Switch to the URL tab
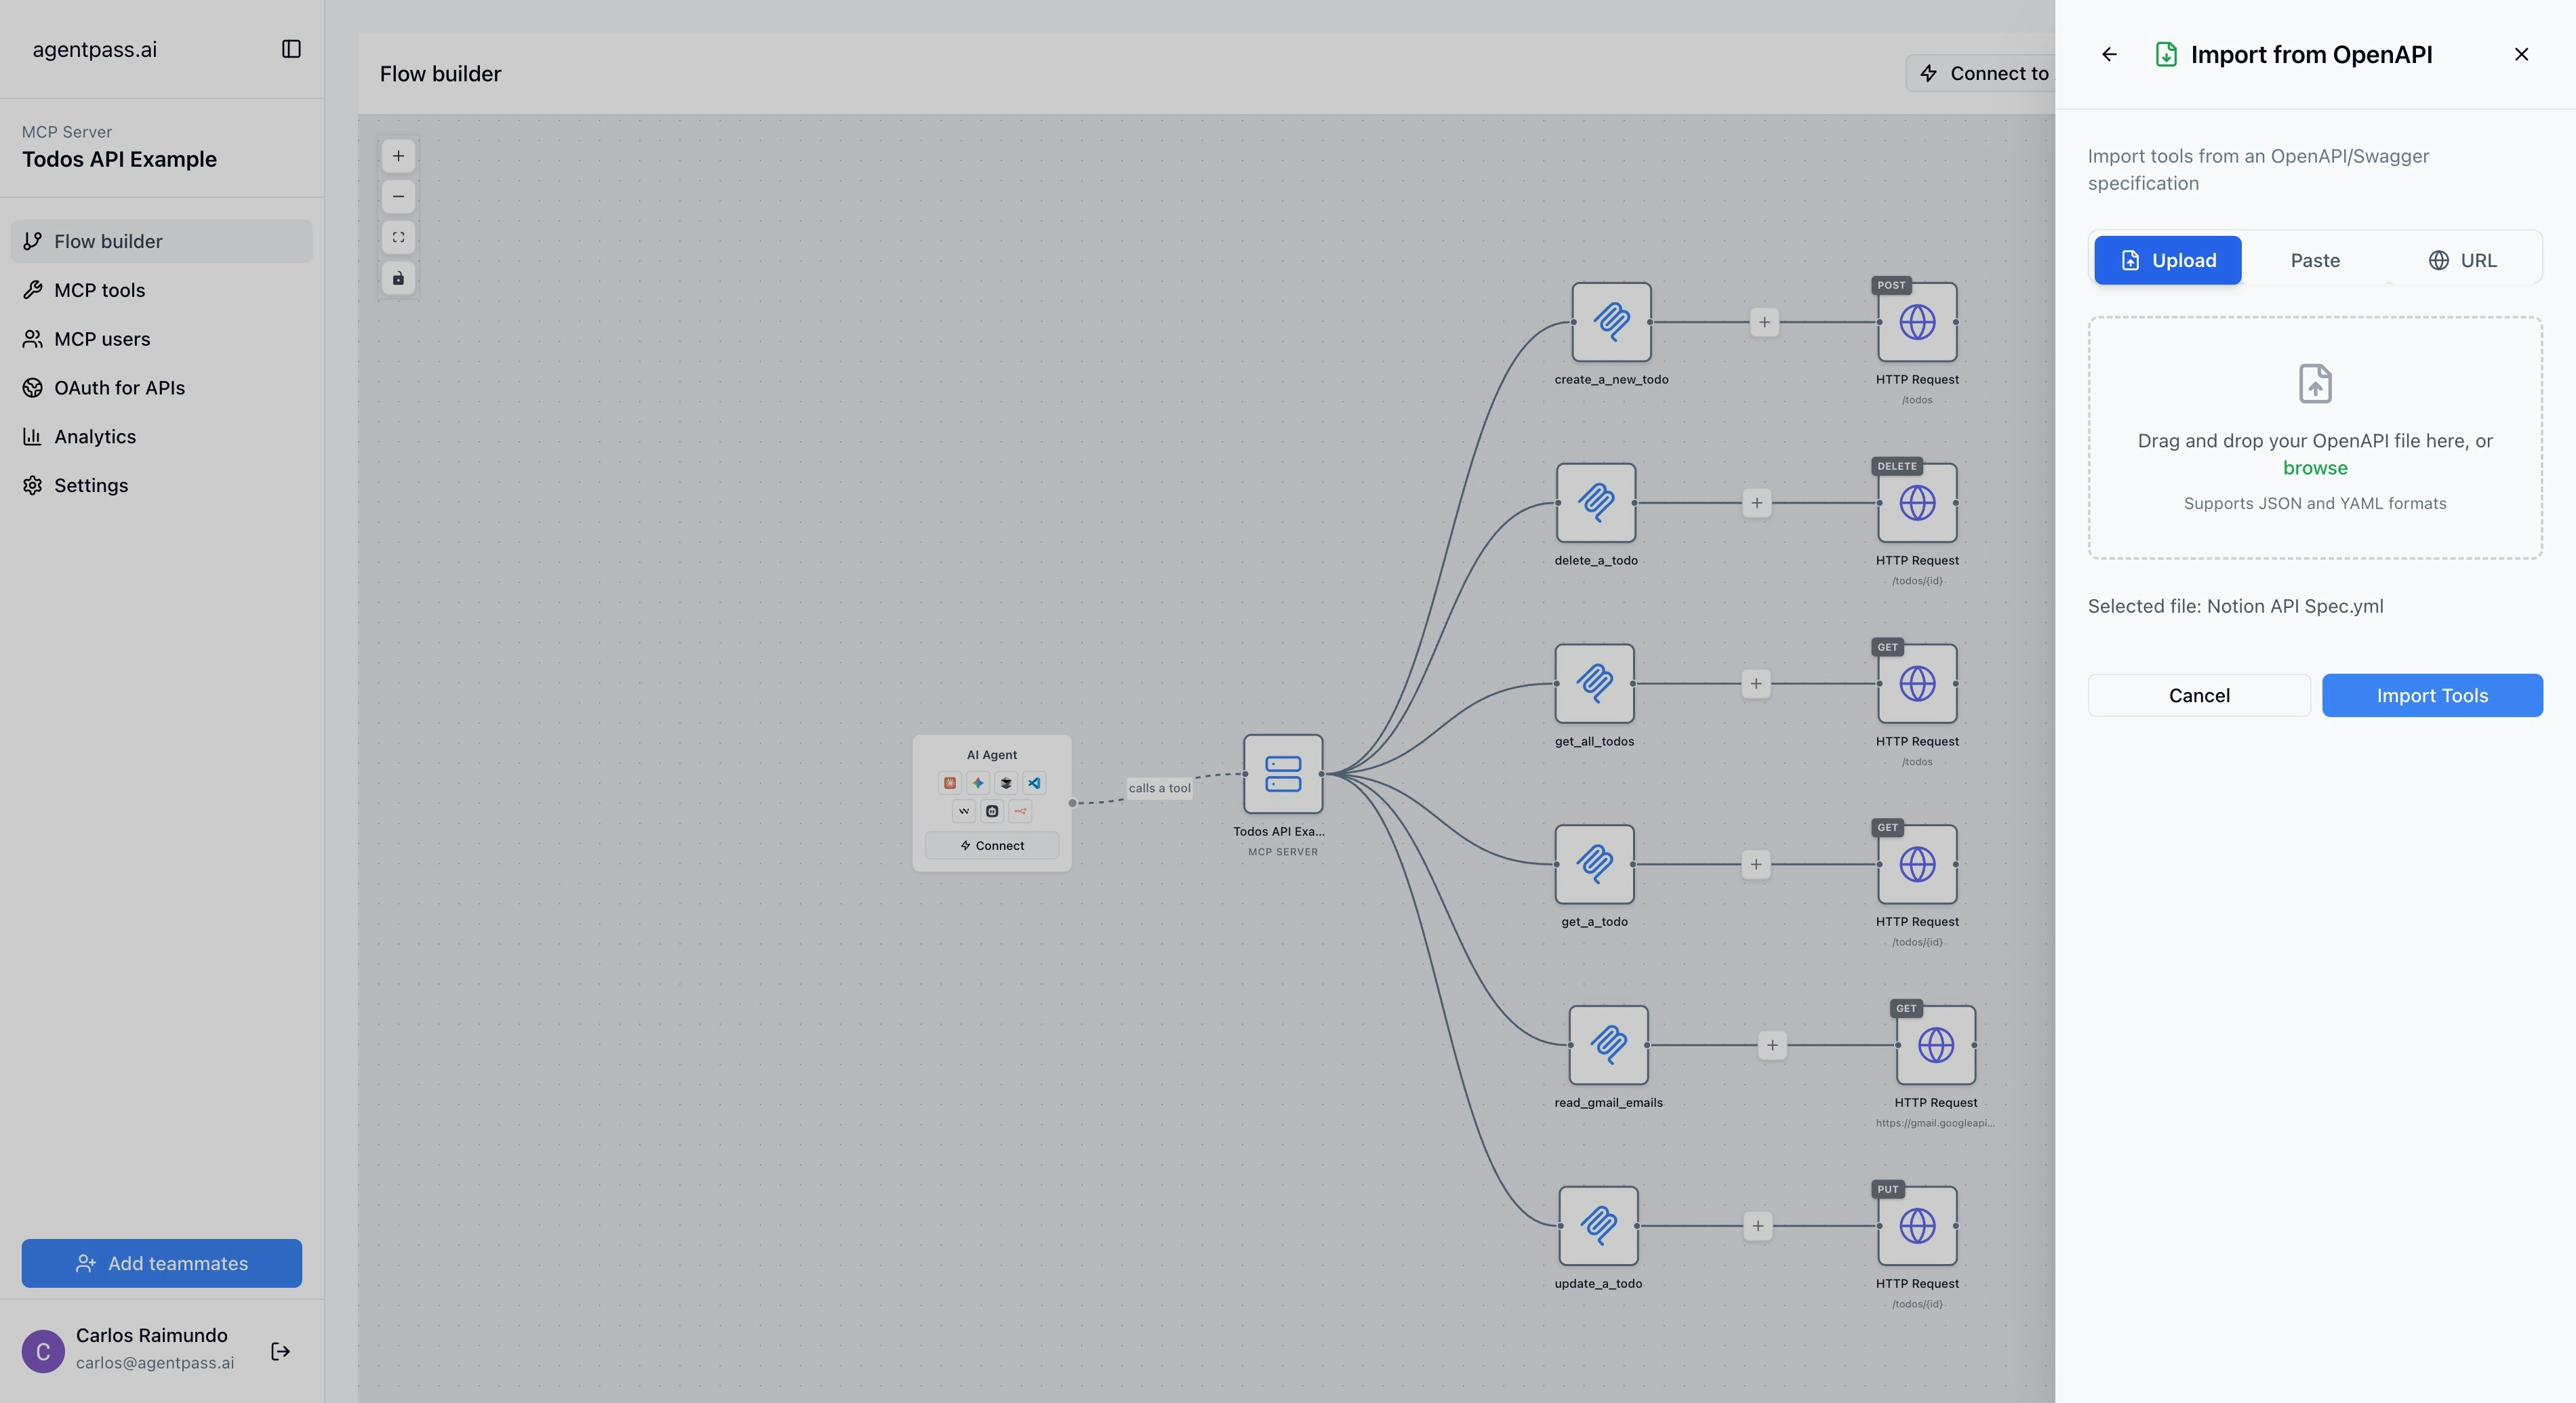The height and width of the screenshot is (1403, 2576). pos(2462,260)
